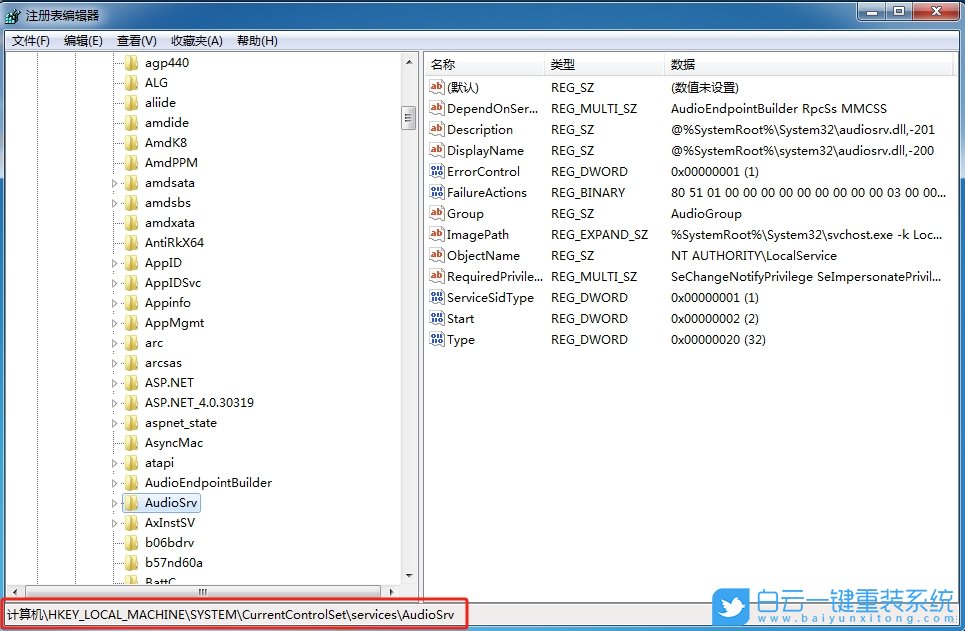
Task: Click the AudioSrv folder icon
Action: pos(130,502)
